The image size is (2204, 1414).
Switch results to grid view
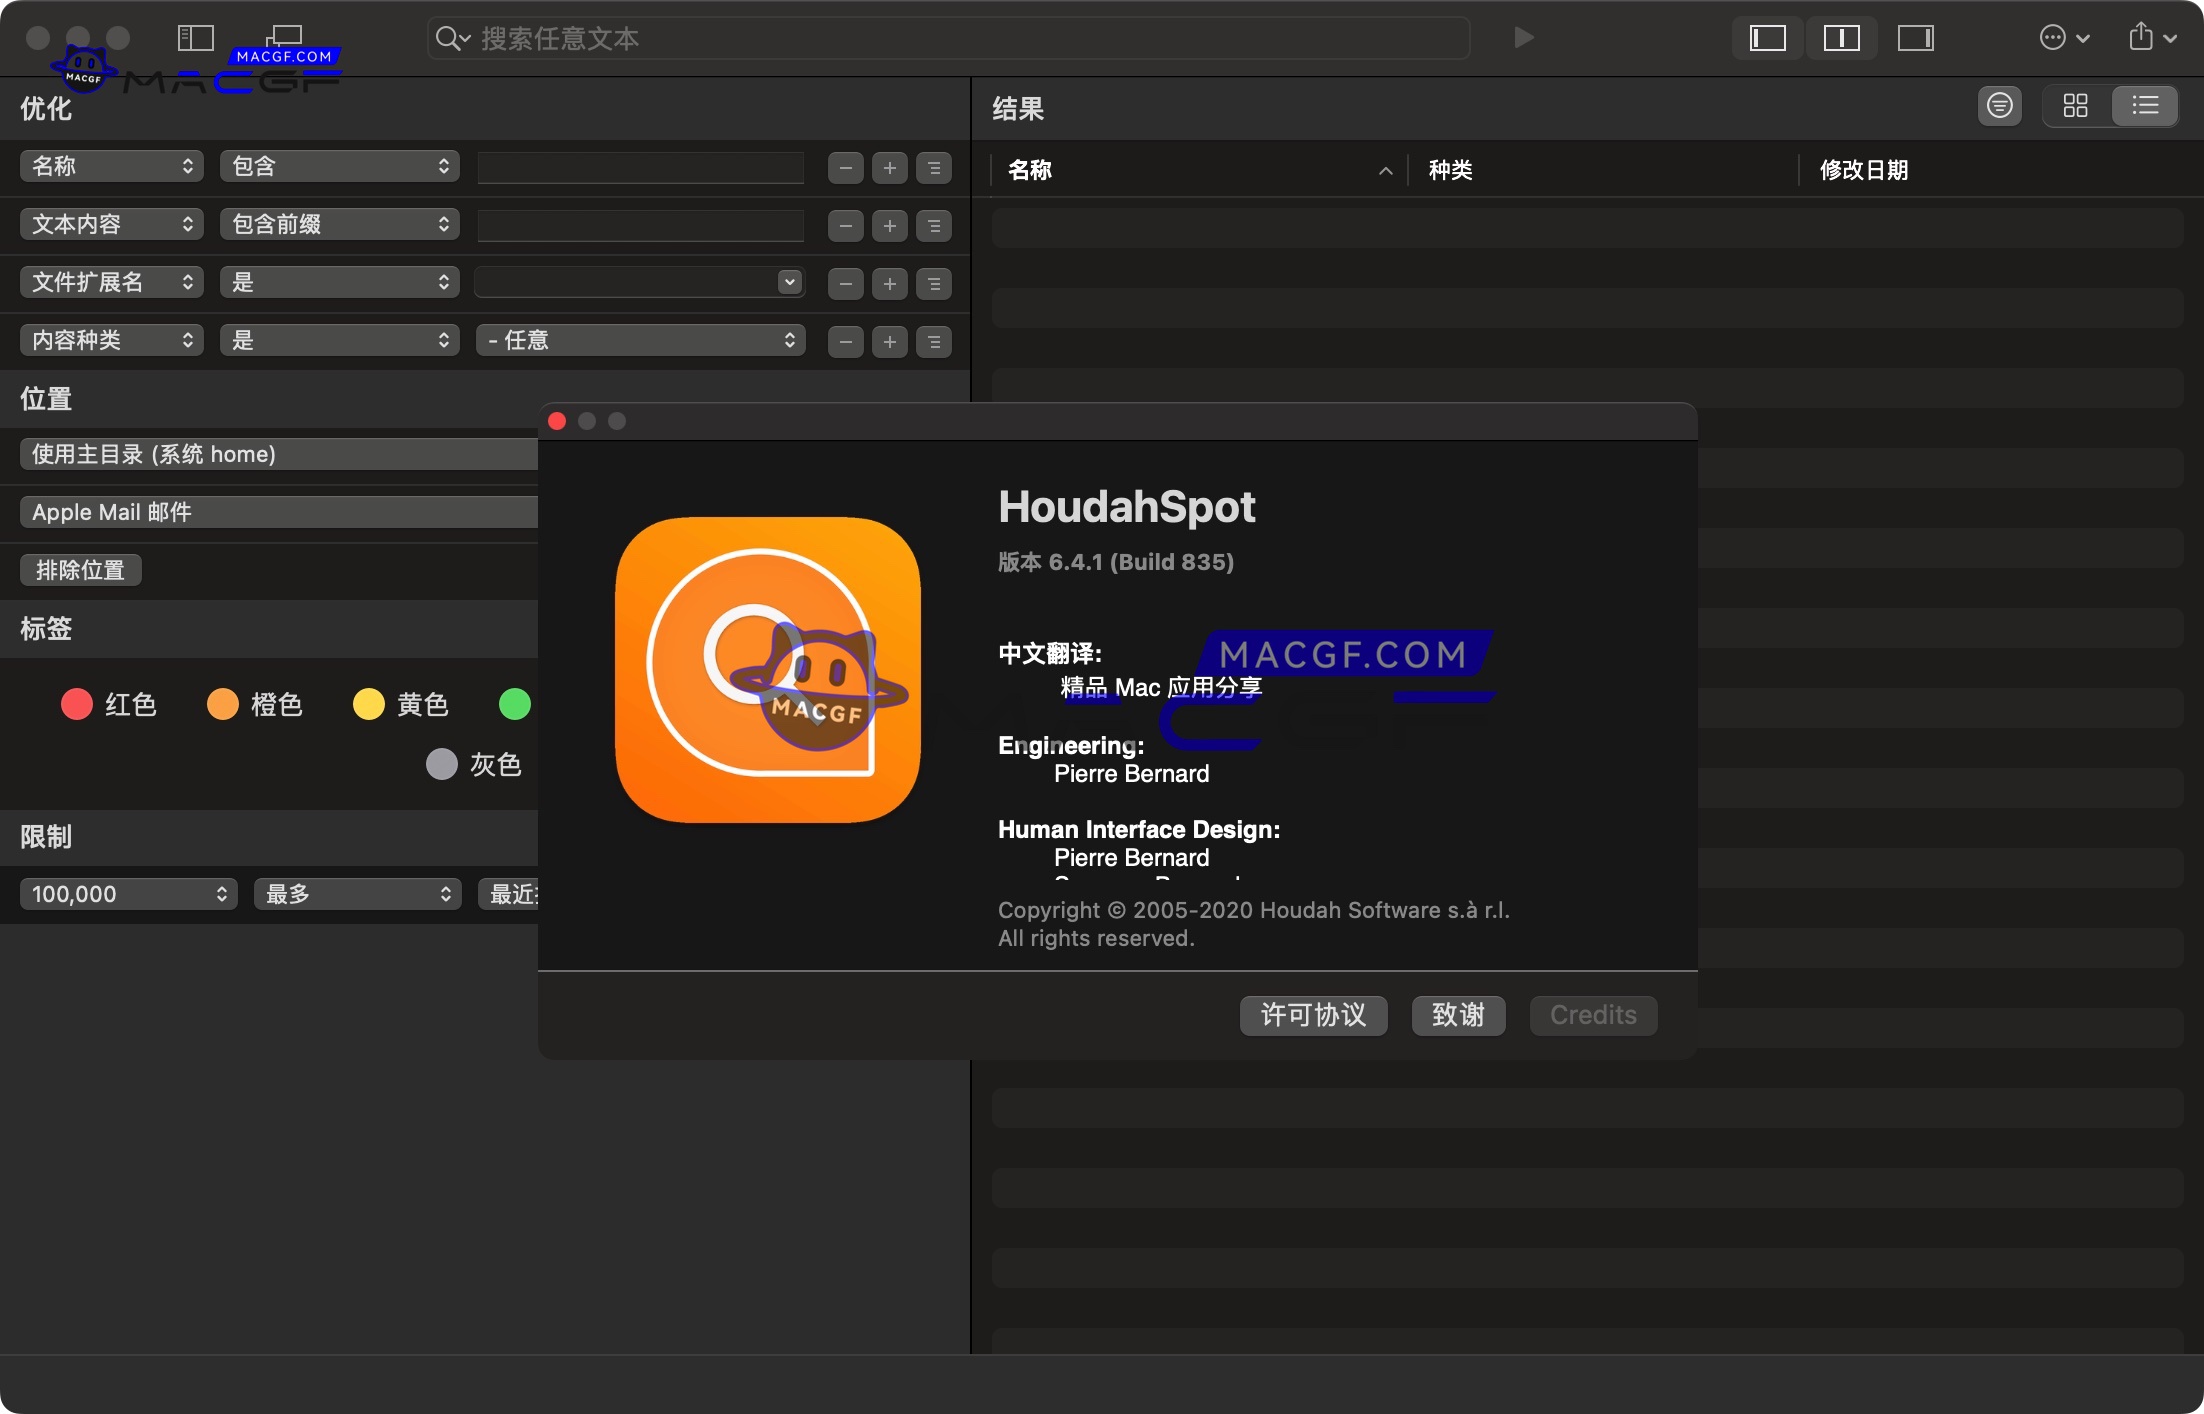coord(2077,105)
